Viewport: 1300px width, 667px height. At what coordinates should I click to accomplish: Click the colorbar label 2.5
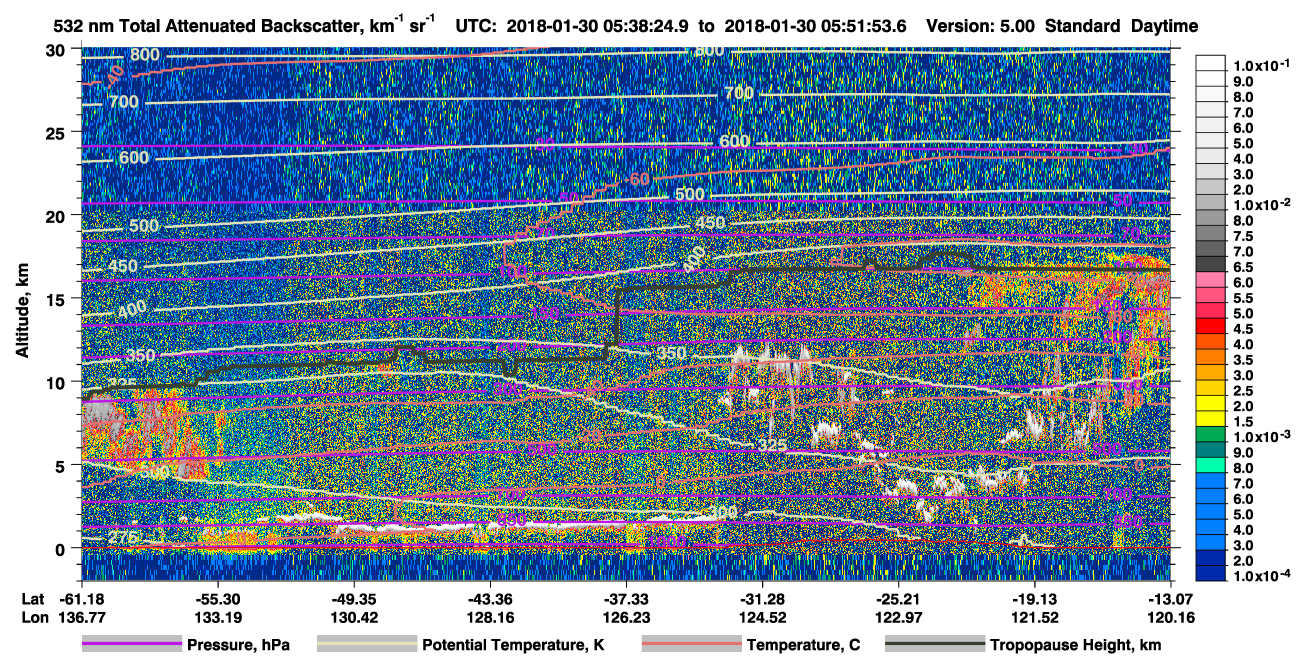coord(1242,391)
